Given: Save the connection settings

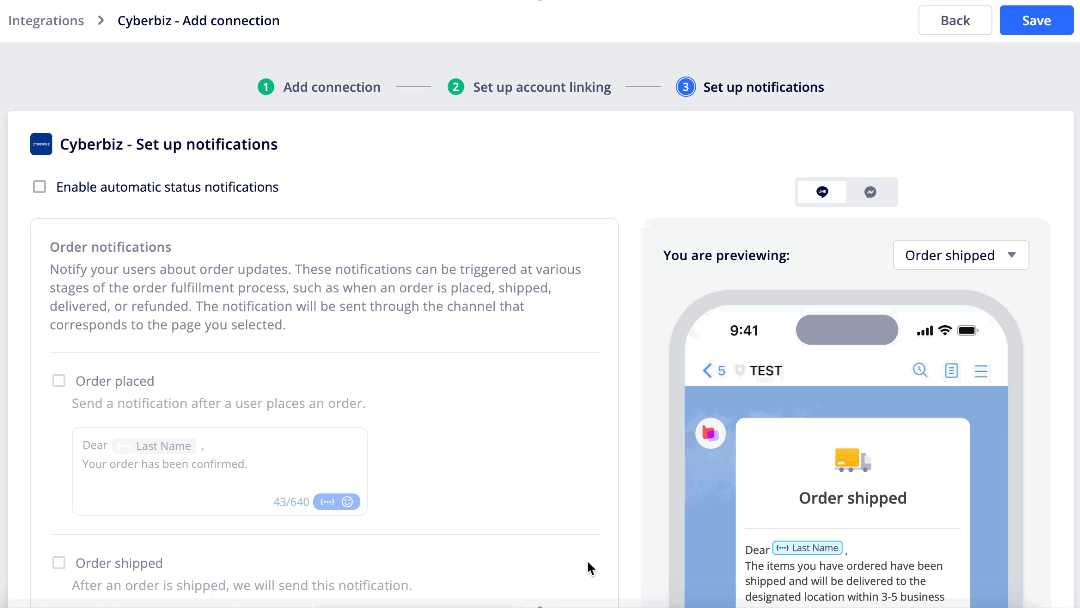Looking at the screenshot, I should [1036, 20].
